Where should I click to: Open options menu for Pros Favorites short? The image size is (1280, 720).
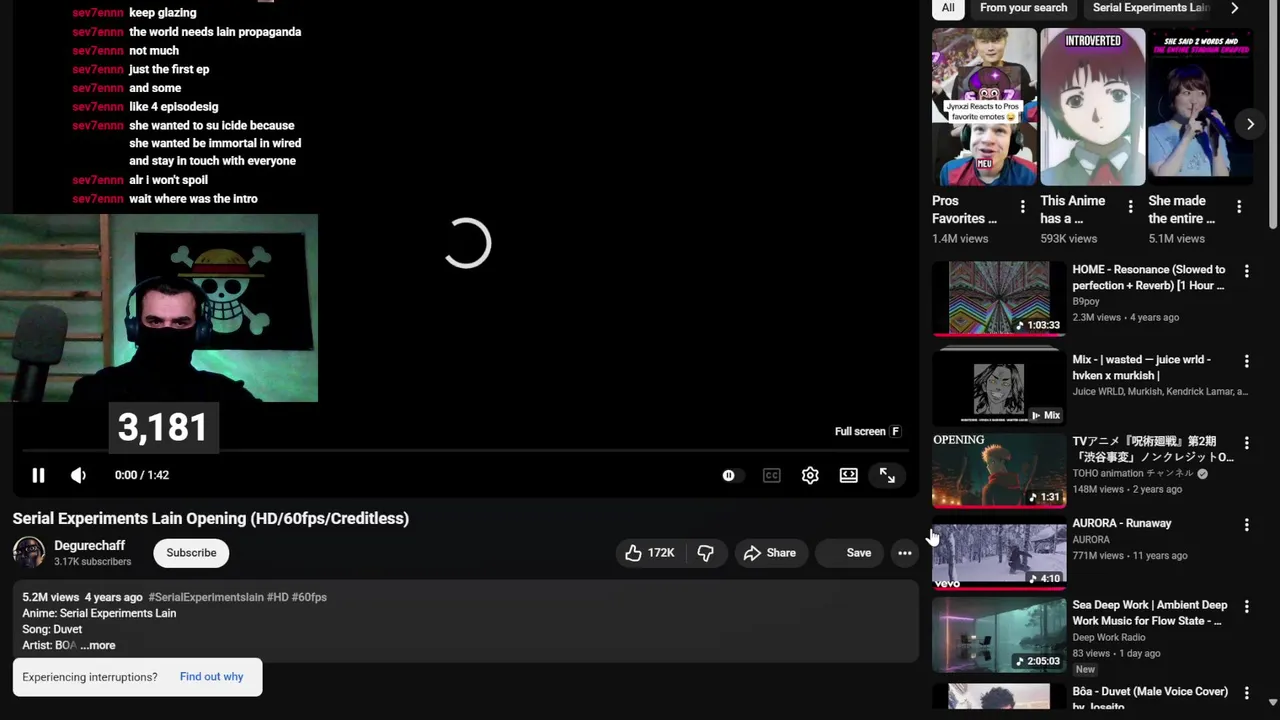[1022, 207]
